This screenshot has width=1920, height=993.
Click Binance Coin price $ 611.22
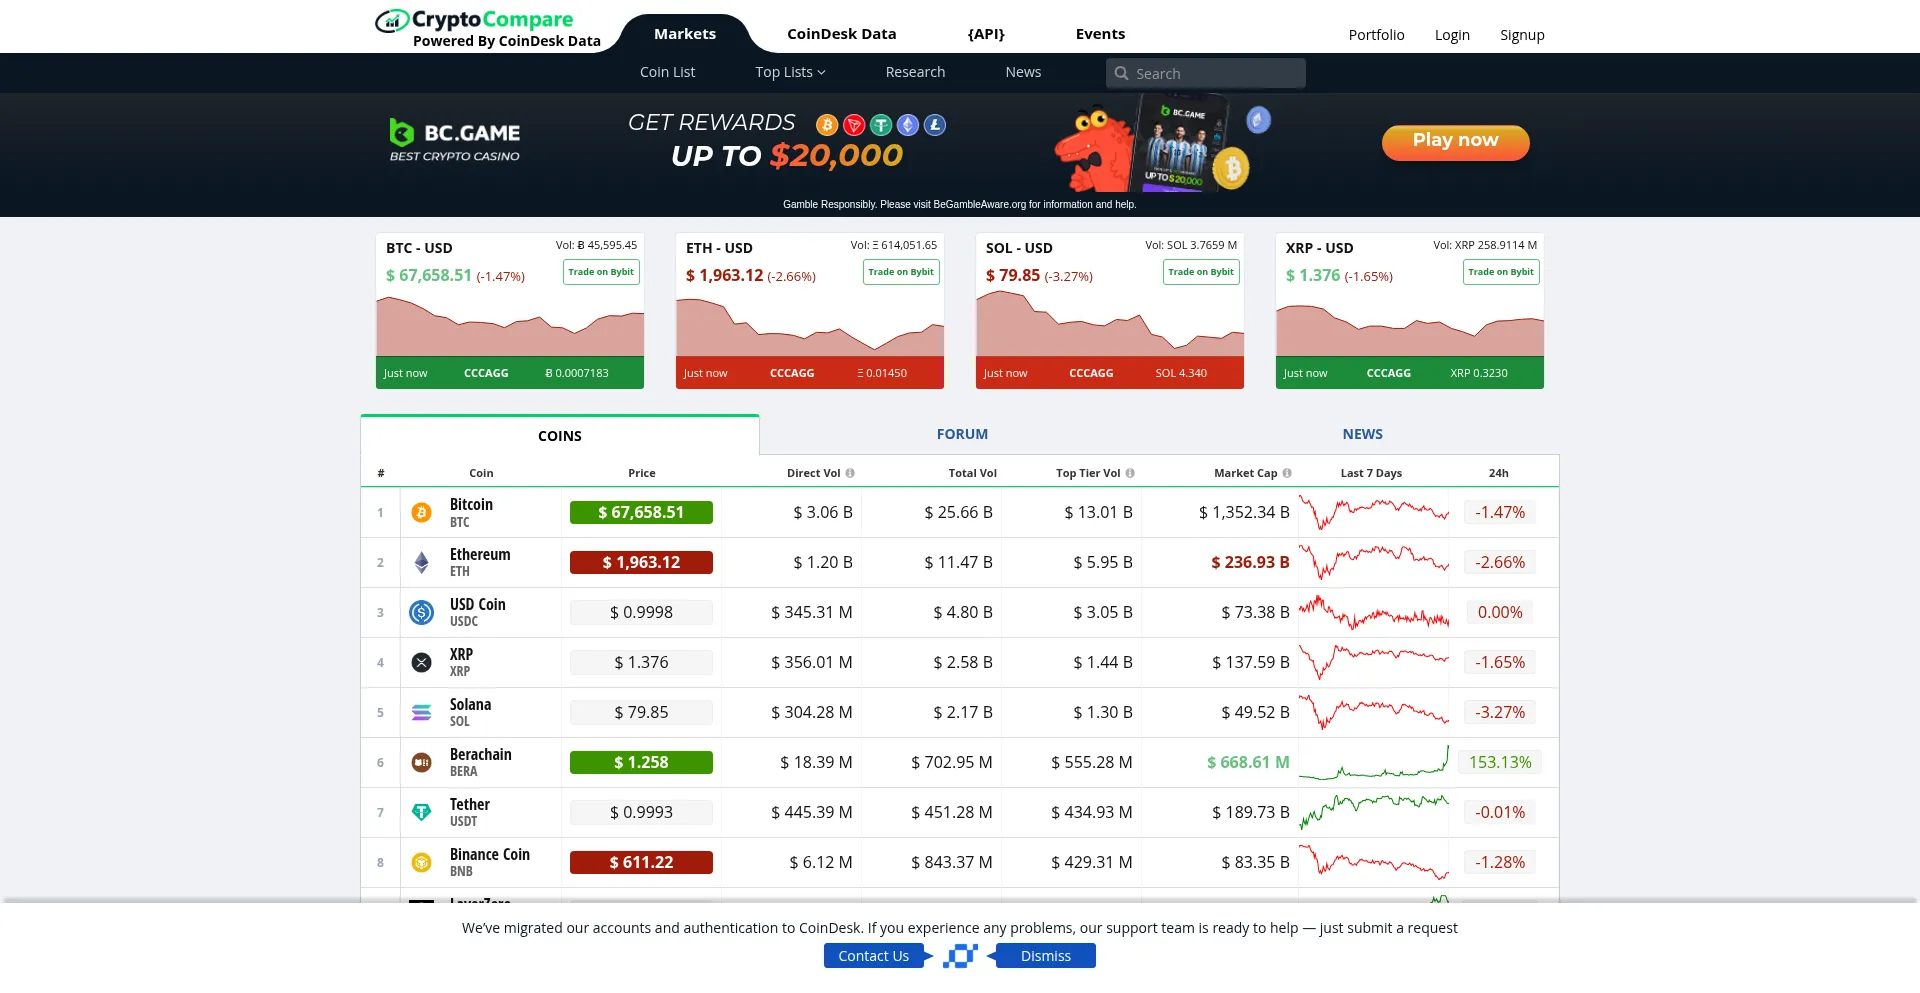[x=641, y=862]
